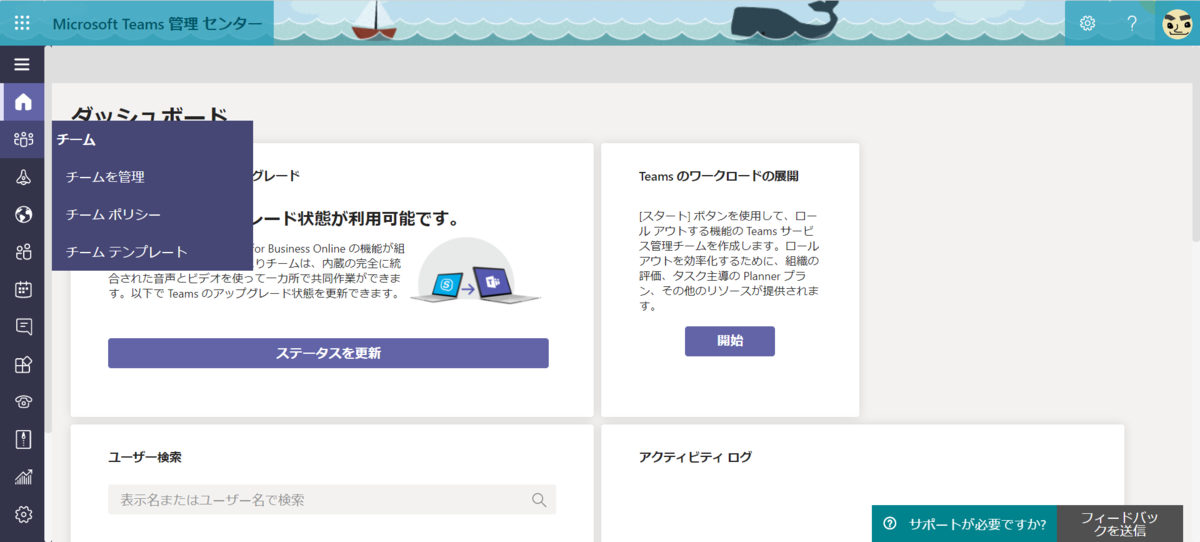The image size is (1200, 542).
Task: Click Microsoft Teams 管理センター title
Action: [158, 23]
